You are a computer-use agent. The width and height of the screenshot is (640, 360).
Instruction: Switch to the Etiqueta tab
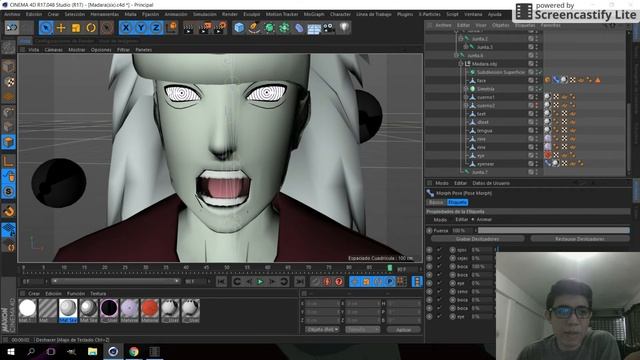[x=457, y=202]
